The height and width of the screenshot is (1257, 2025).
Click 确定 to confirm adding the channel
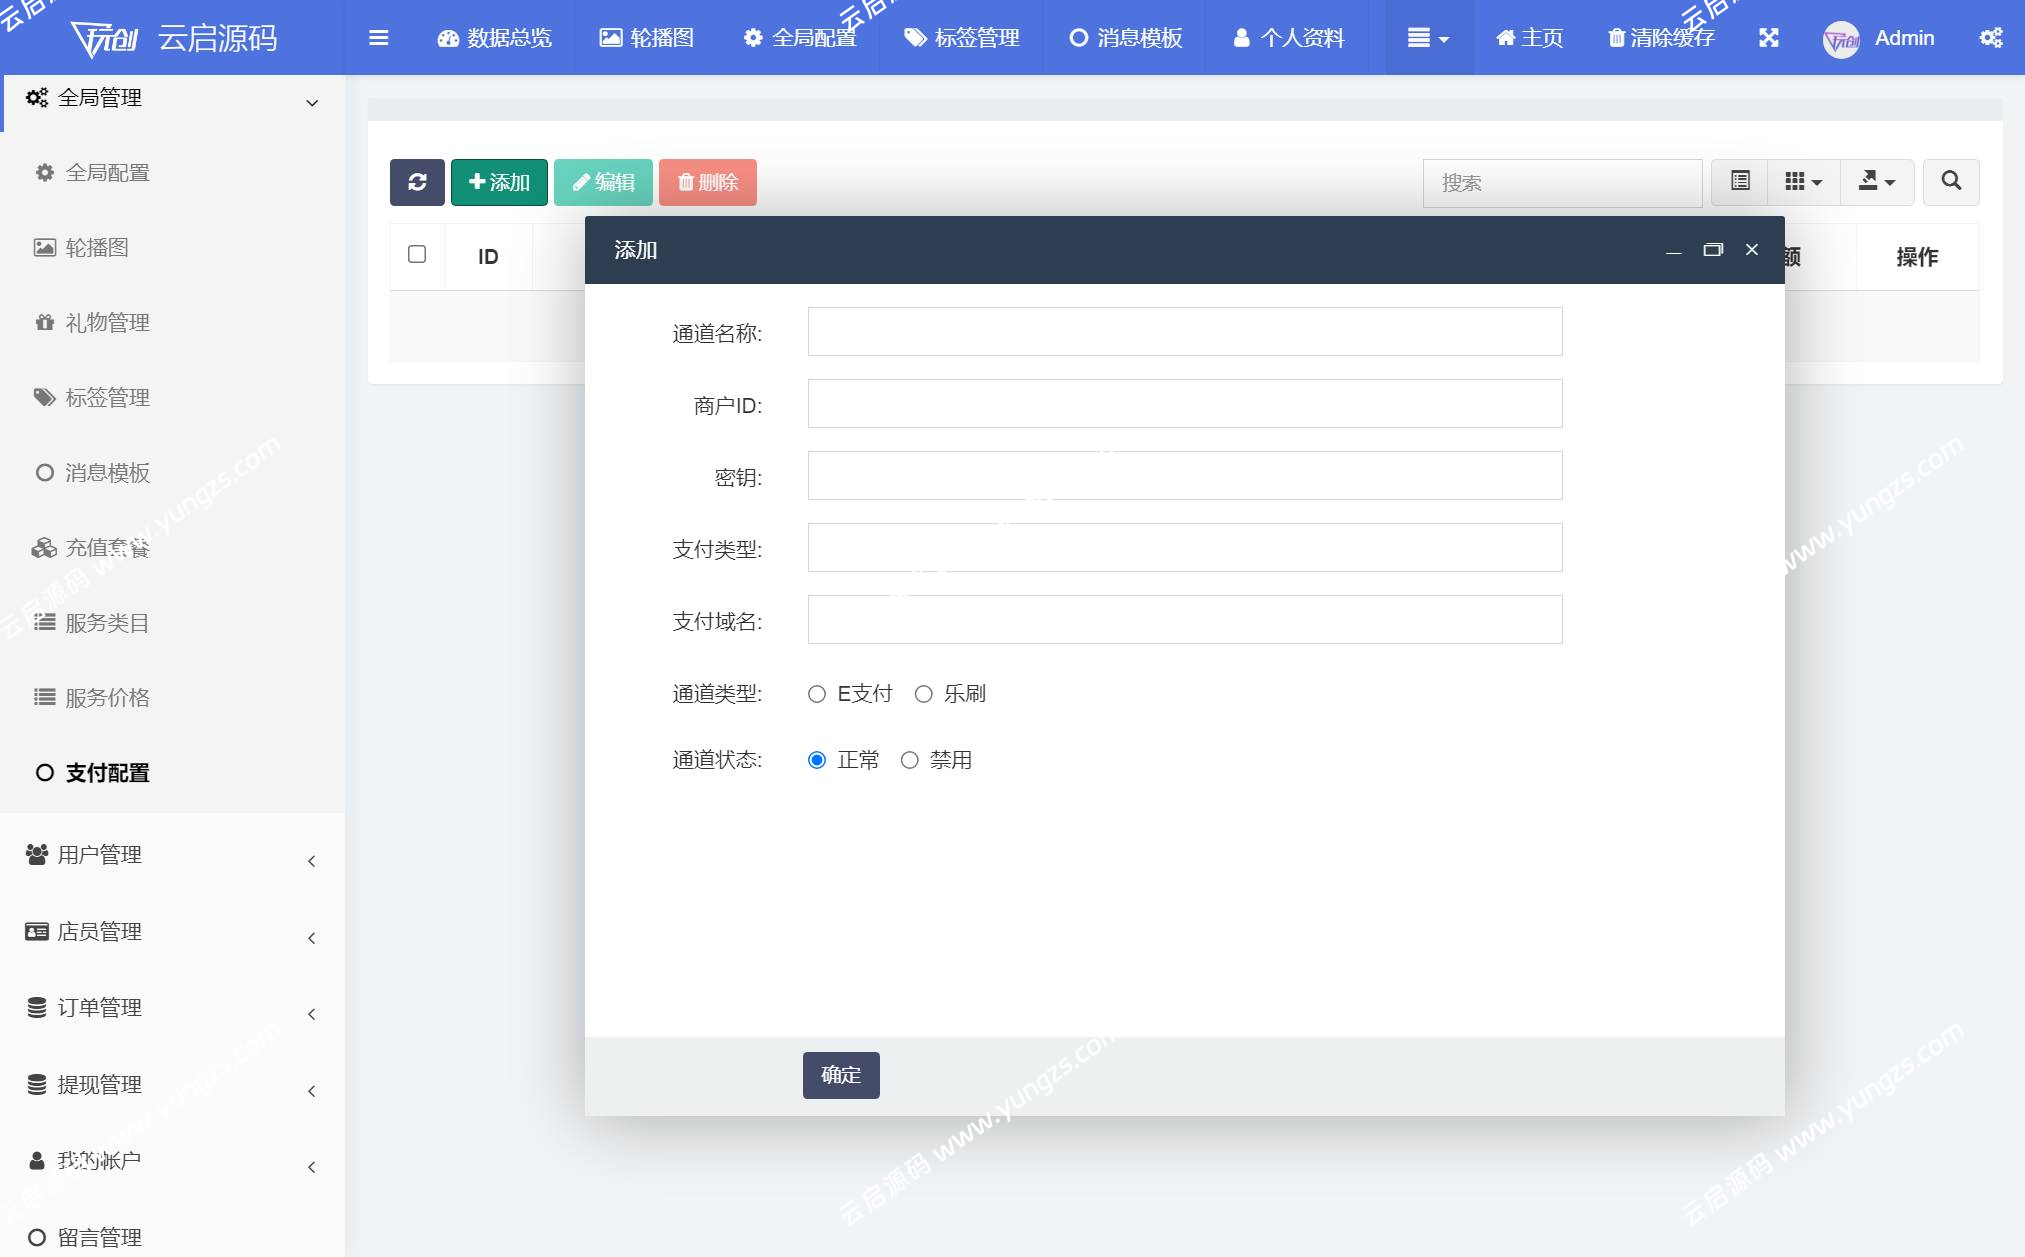coord(841,1075)
